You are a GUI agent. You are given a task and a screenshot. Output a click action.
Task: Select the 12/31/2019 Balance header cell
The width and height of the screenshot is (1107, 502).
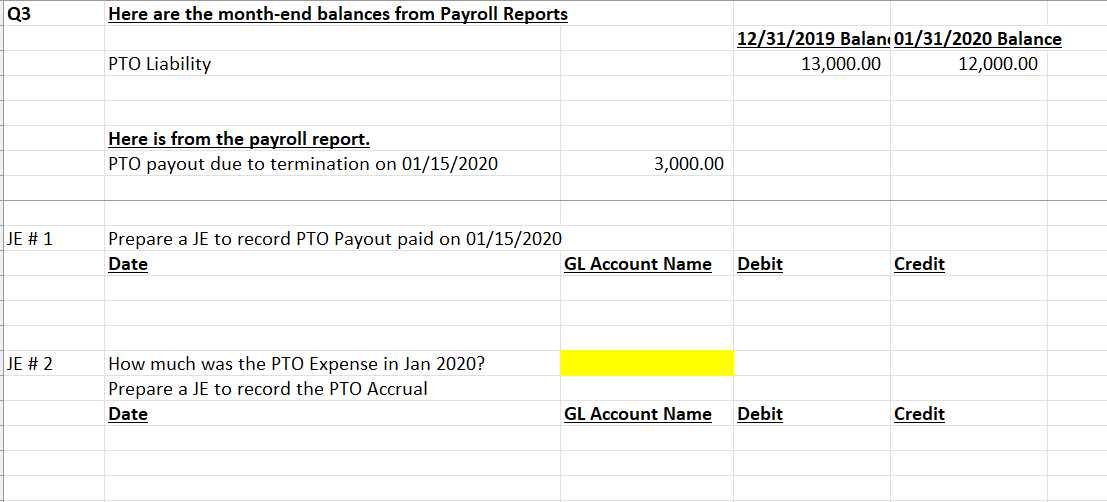tap(811, 39)
